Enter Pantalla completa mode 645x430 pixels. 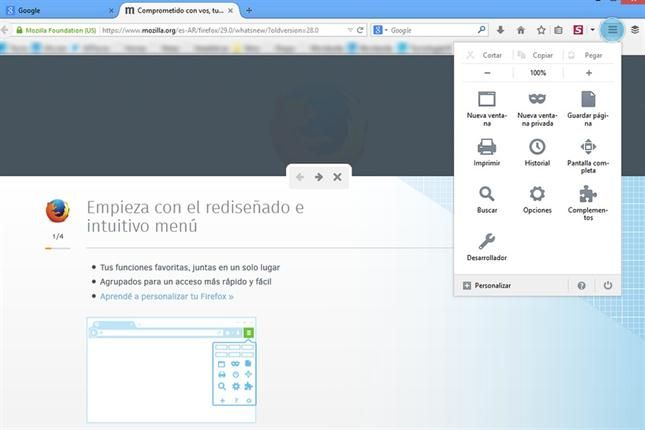click(x=588, y=156)
